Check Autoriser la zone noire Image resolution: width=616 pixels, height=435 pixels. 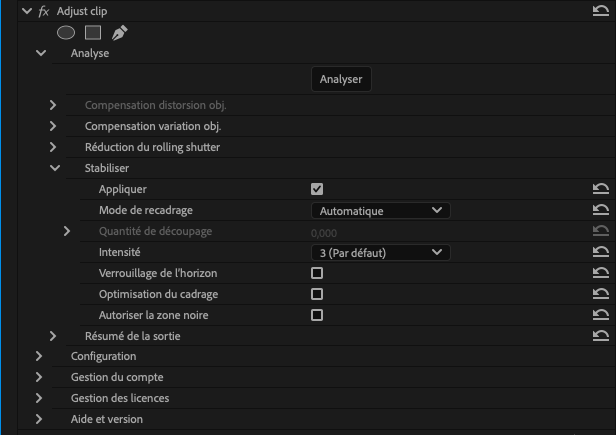[317, 315]
